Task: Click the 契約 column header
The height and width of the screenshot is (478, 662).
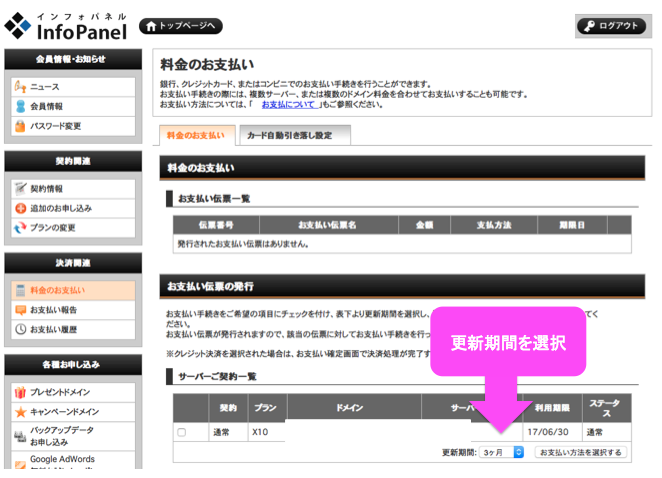Action: 228,408
